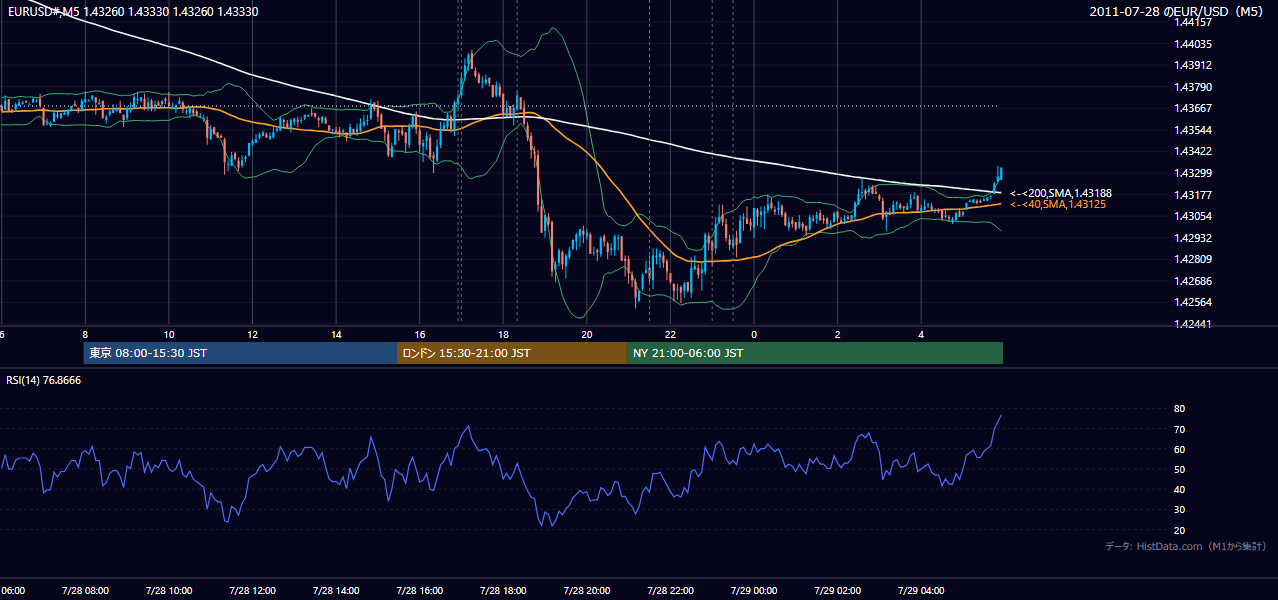
Task: Click the 7/29 00:00 date label
Action: coord(753,590)
